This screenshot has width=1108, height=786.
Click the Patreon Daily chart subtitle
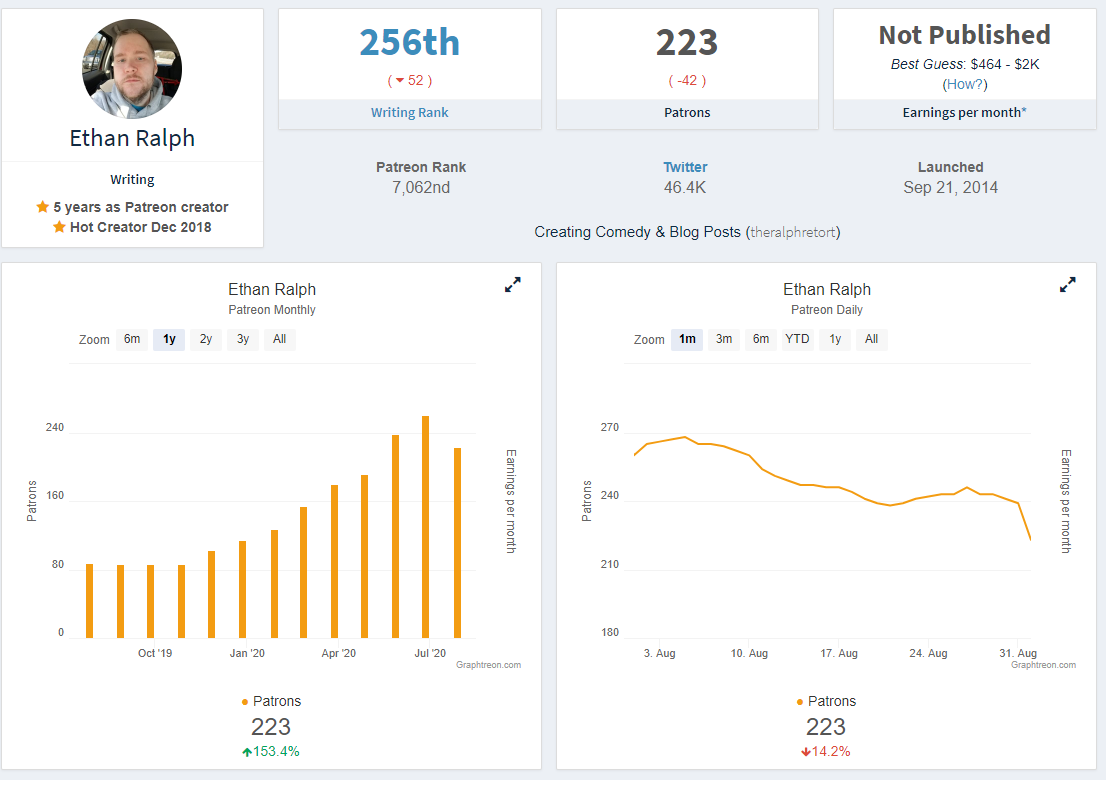(827, 310)
